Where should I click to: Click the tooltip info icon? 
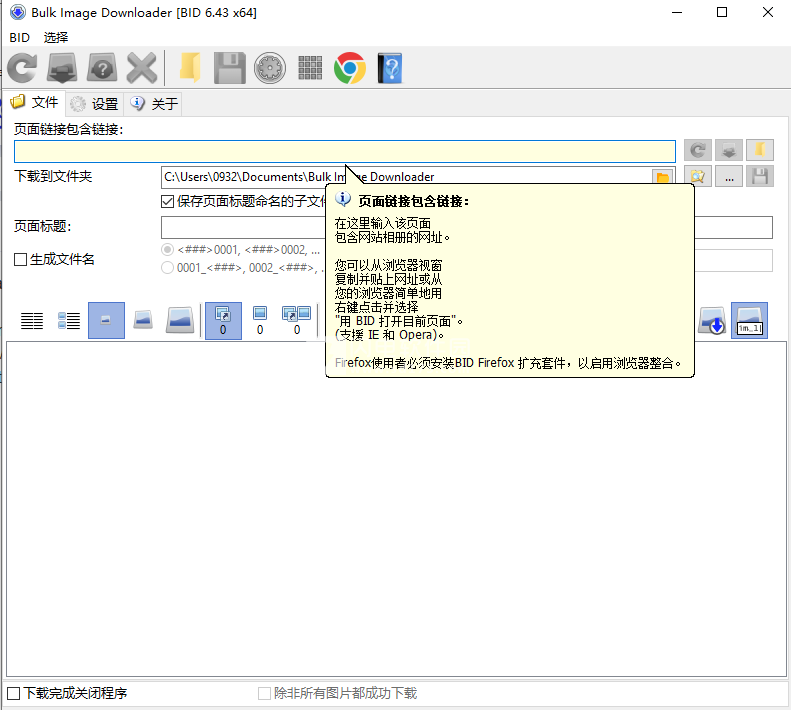343,199
